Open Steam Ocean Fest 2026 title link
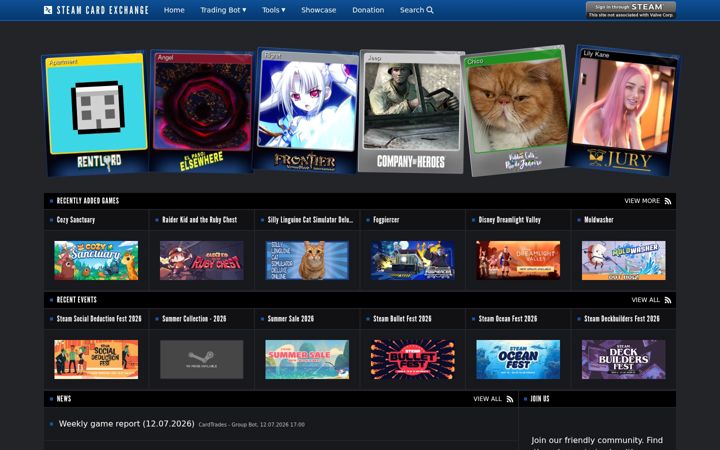The image size is (720, 450). coord(508,319)
